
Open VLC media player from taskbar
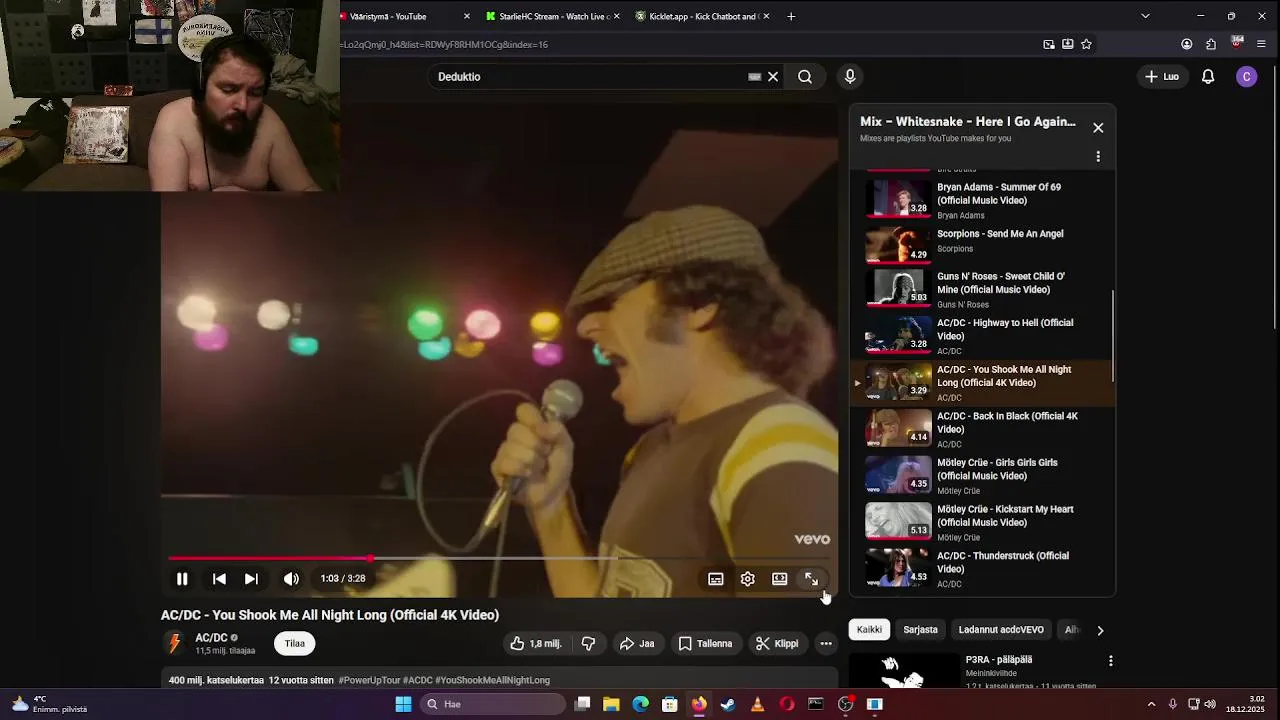pos(757,704)
